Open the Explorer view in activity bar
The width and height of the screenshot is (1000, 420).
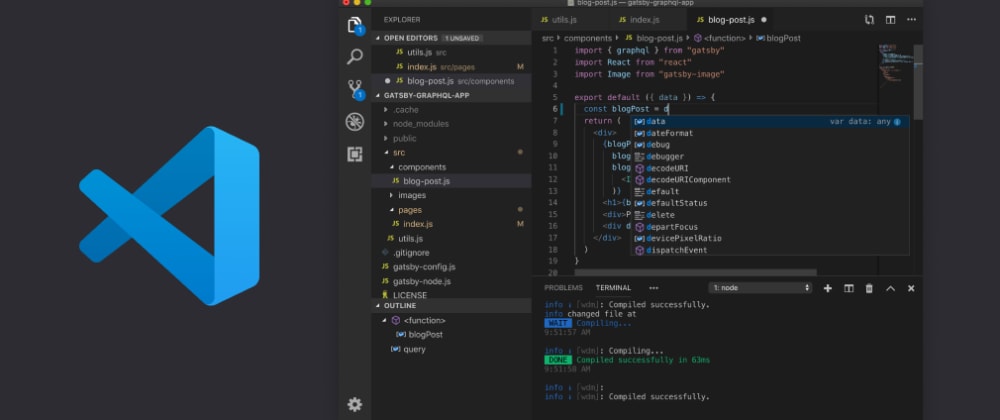(355, 25)
